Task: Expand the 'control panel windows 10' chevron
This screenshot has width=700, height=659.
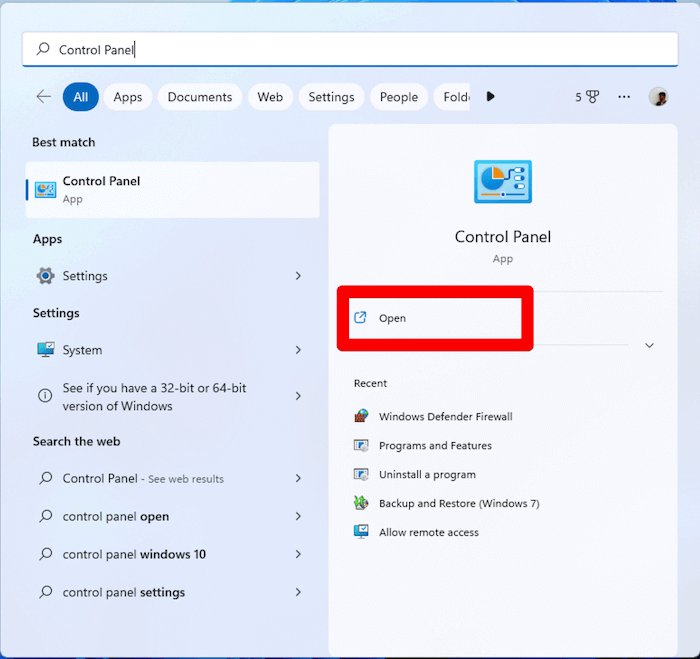Action: click(x=298, y=554)
